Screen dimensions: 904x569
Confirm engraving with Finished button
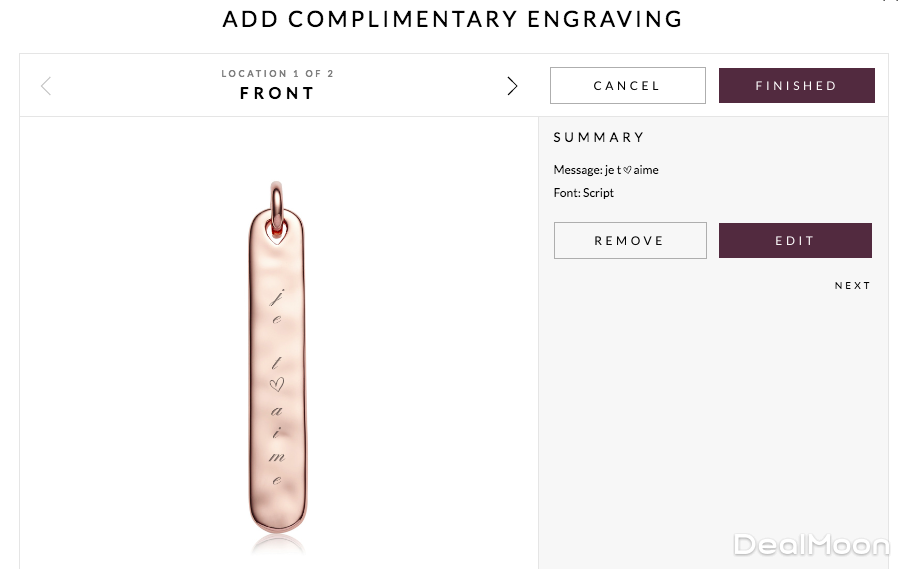796,86
